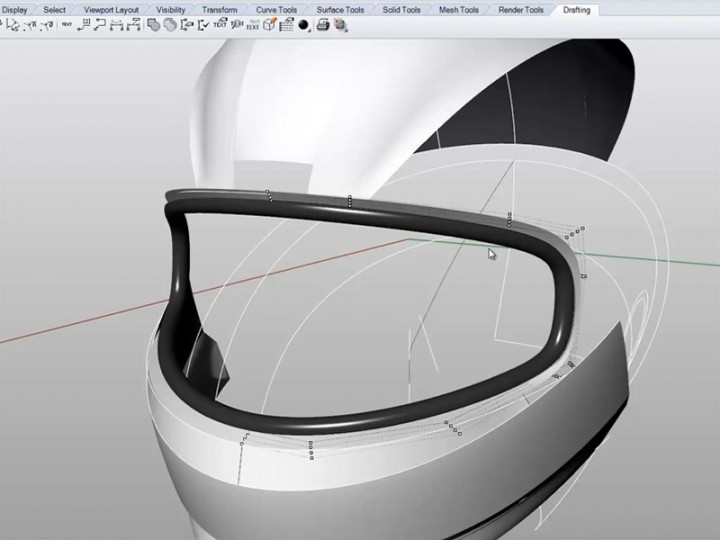The height and width of the screenshot is (540, 720).
Task: Open the Transform tab
Action: point(219,10)
